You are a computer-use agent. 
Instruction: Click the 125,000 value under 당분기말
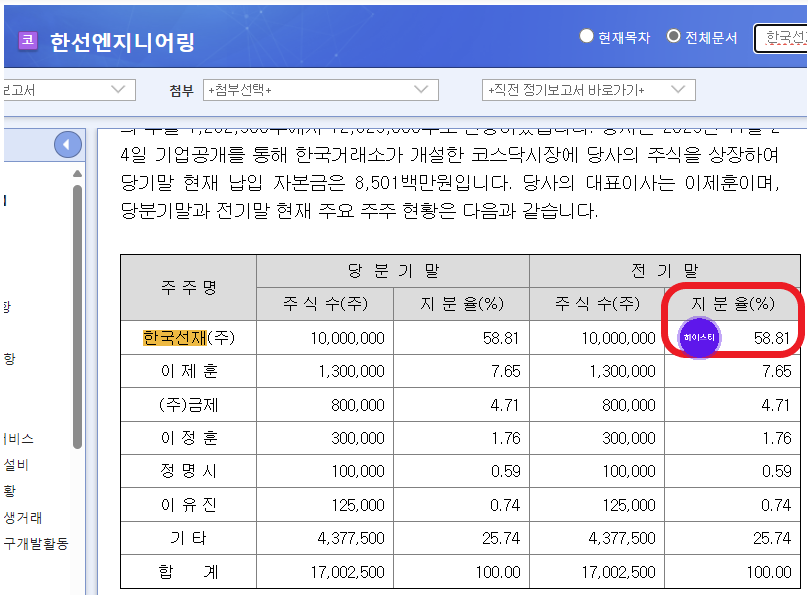pos(358,505)
